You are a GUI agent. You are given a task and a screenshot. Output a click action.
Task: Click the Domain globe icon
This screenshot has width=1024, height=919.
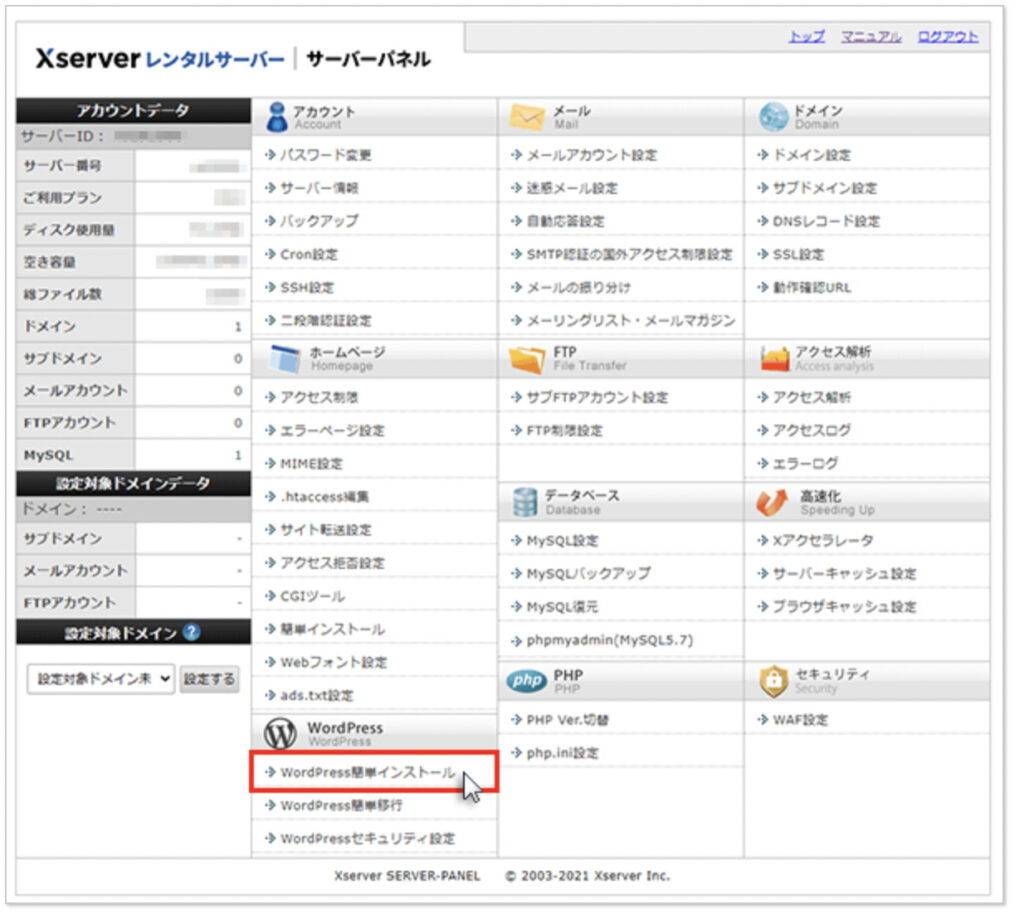tap(773, 117)
